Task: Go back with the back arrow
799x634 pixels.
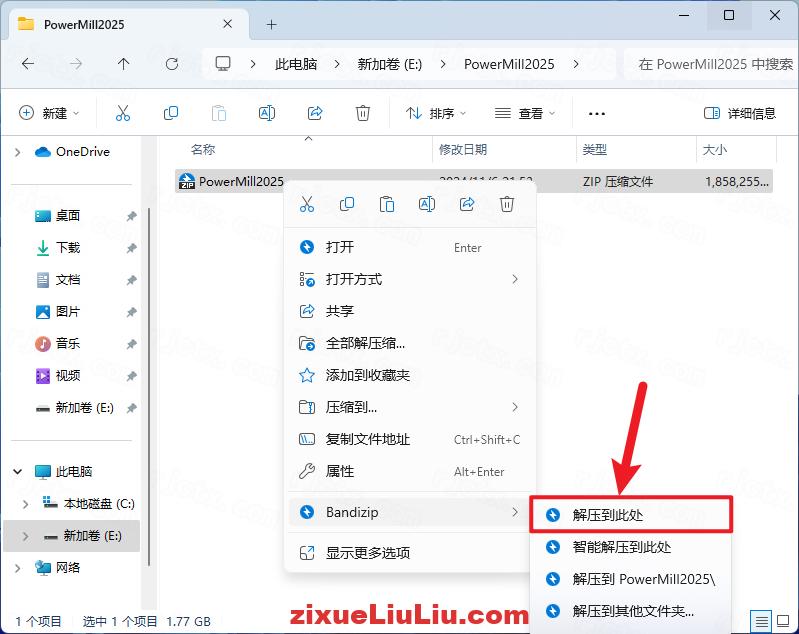Action: pos(28,64)
